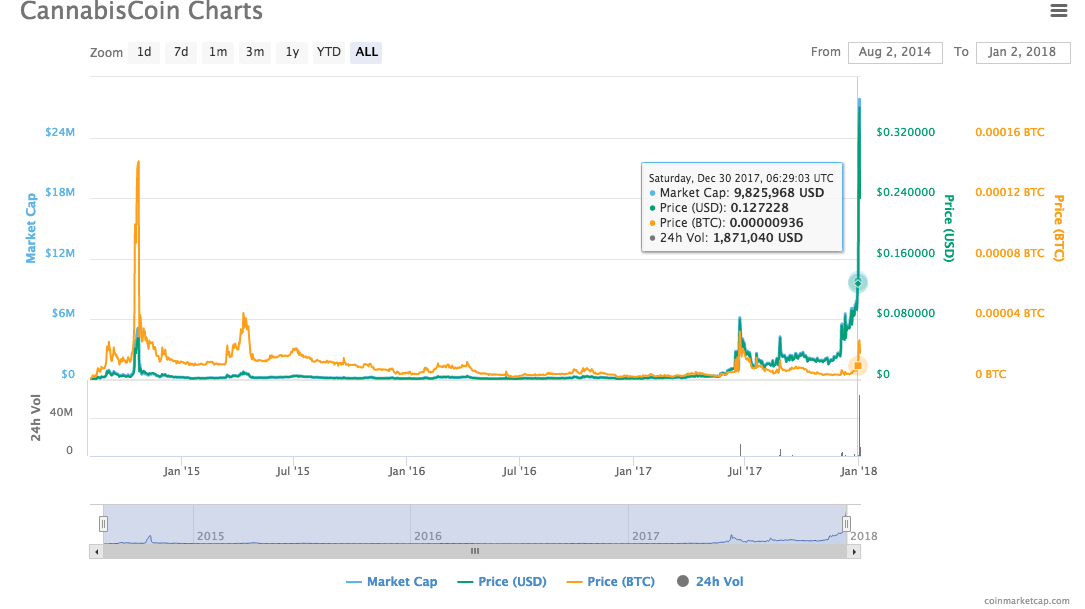Toggle the Market Cap series in legend
The image size is (1085, 609).
392,581
